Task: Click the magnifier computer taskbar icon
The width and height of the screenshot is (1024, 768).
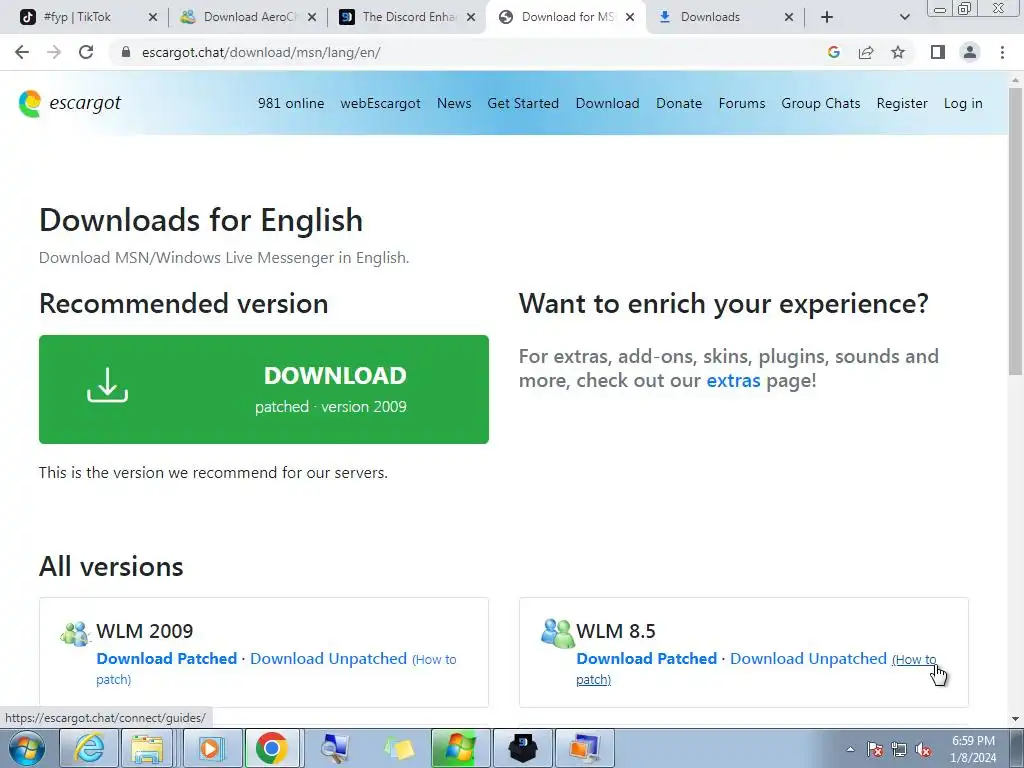Action: click(x=336, y=748)
